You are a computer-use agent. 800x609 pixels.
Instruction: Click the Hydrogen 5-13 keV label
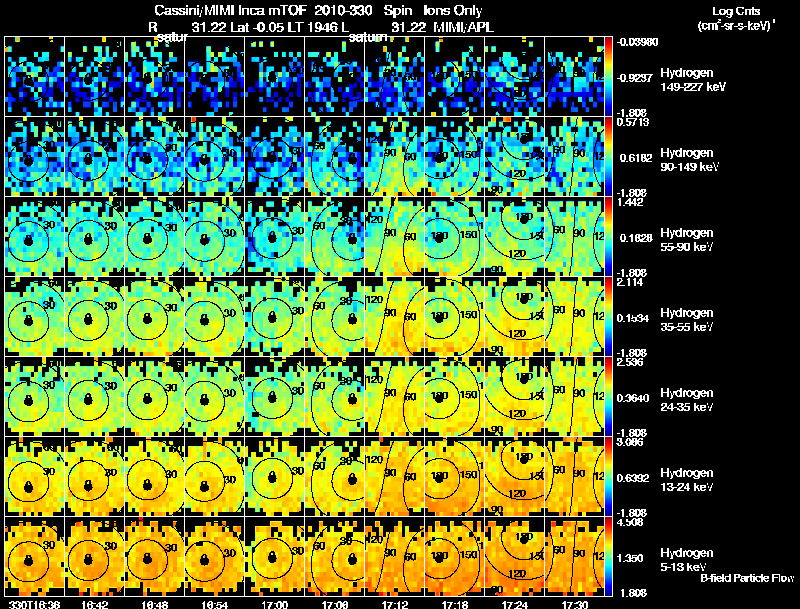point(687,560)
